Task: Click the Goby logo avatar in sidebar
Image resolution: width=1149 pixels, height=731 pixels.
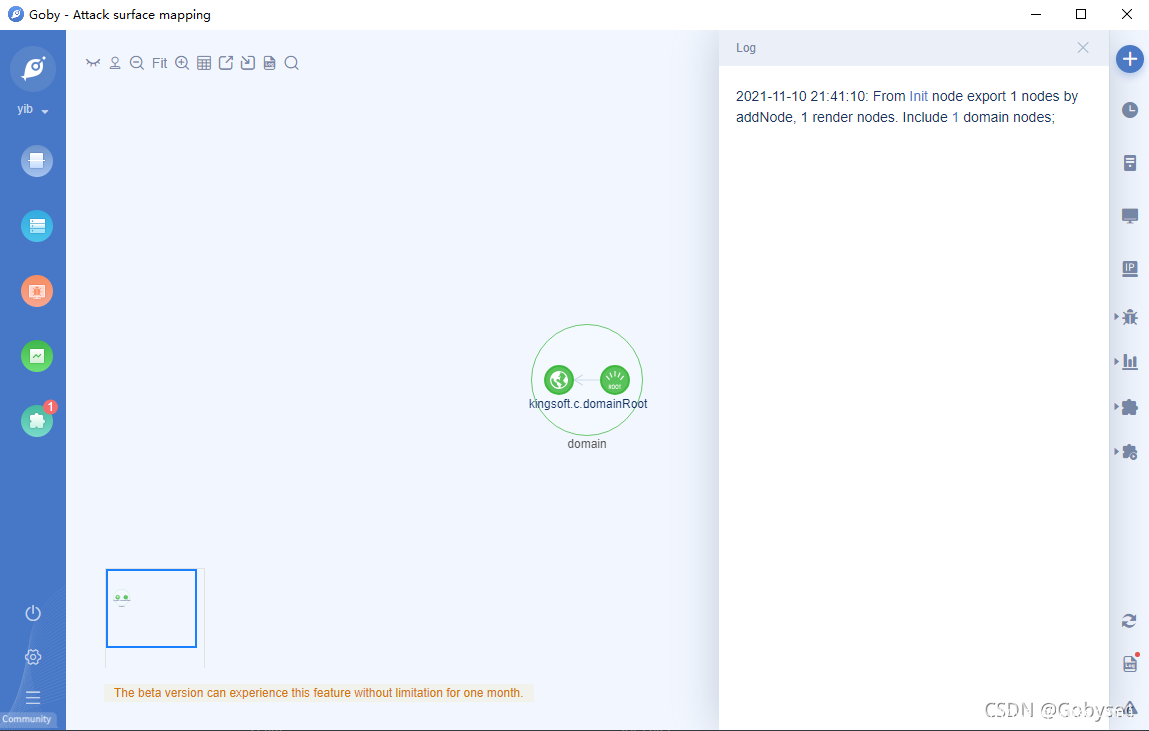Action: pyautogui.click(x=33, y=69)
